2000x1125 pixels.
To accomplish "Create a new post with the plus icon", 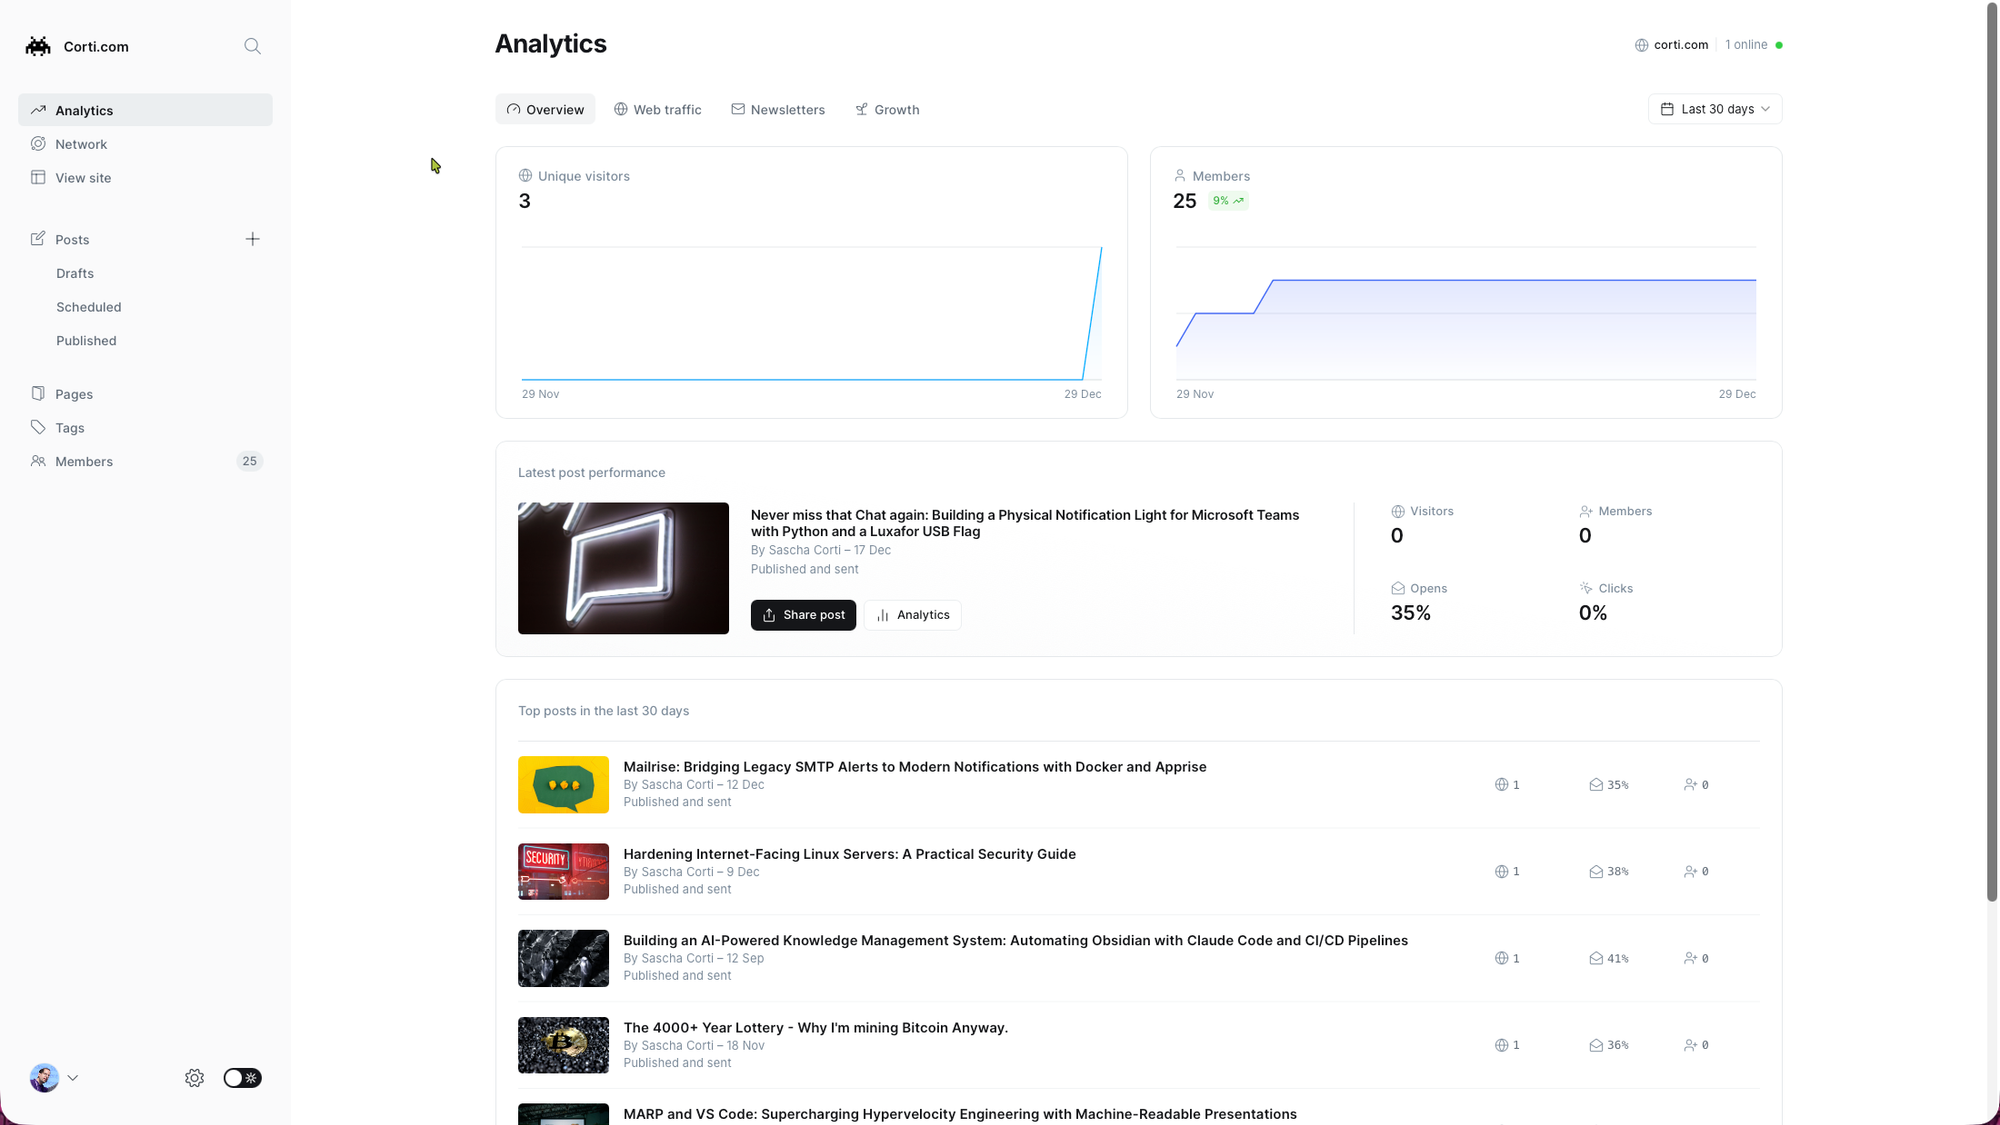I will [252, 239].
